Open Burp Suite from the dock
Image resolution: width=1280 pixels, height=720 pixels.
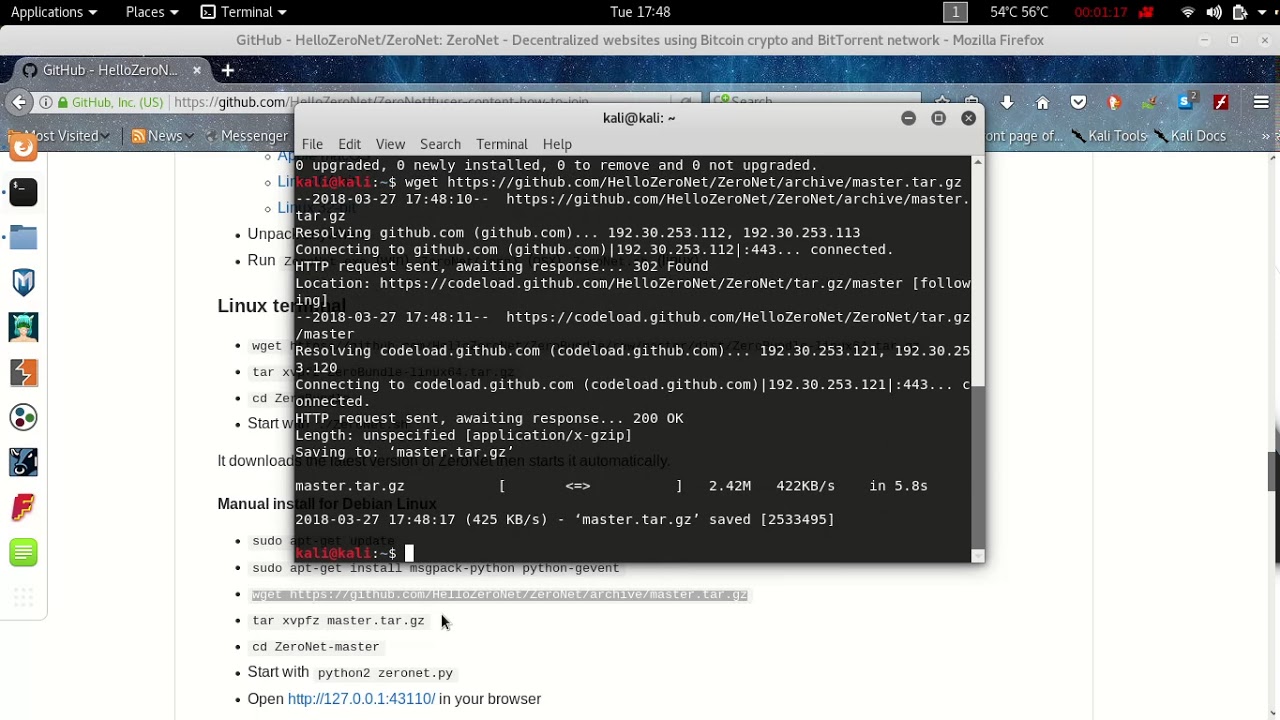click(24, 372)
